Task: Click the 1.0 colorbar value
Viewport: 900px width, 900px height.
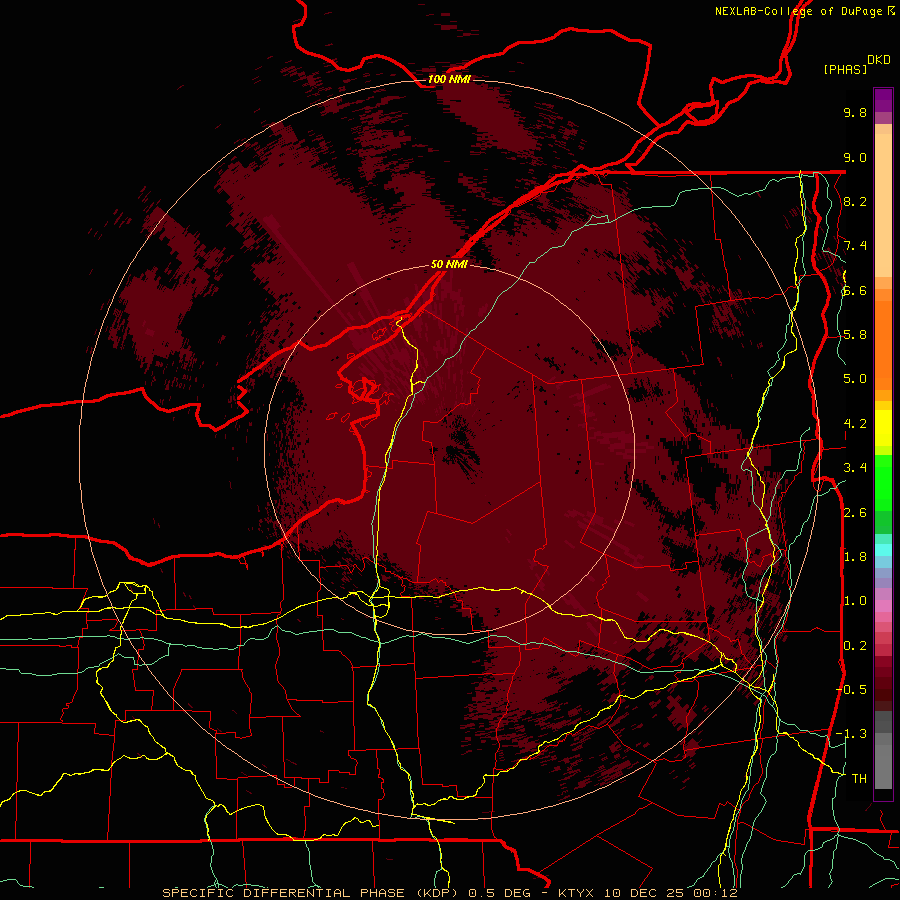Action: click(x=855, y=601)
